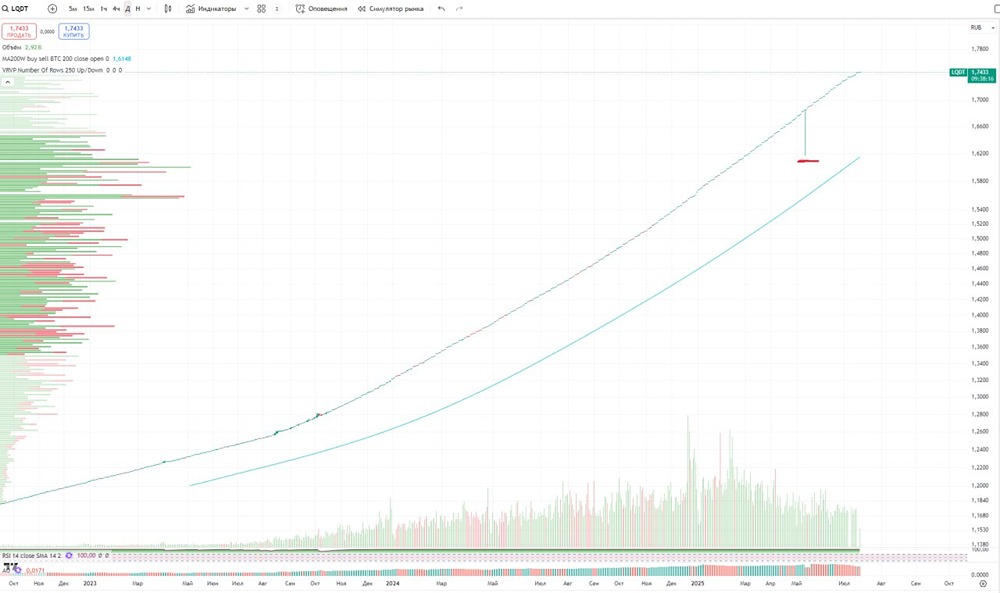Image resolution: width=1000 pixels, height=593 pixels.
Task: Undo the last chart action
Action: [x=441, y=9]
